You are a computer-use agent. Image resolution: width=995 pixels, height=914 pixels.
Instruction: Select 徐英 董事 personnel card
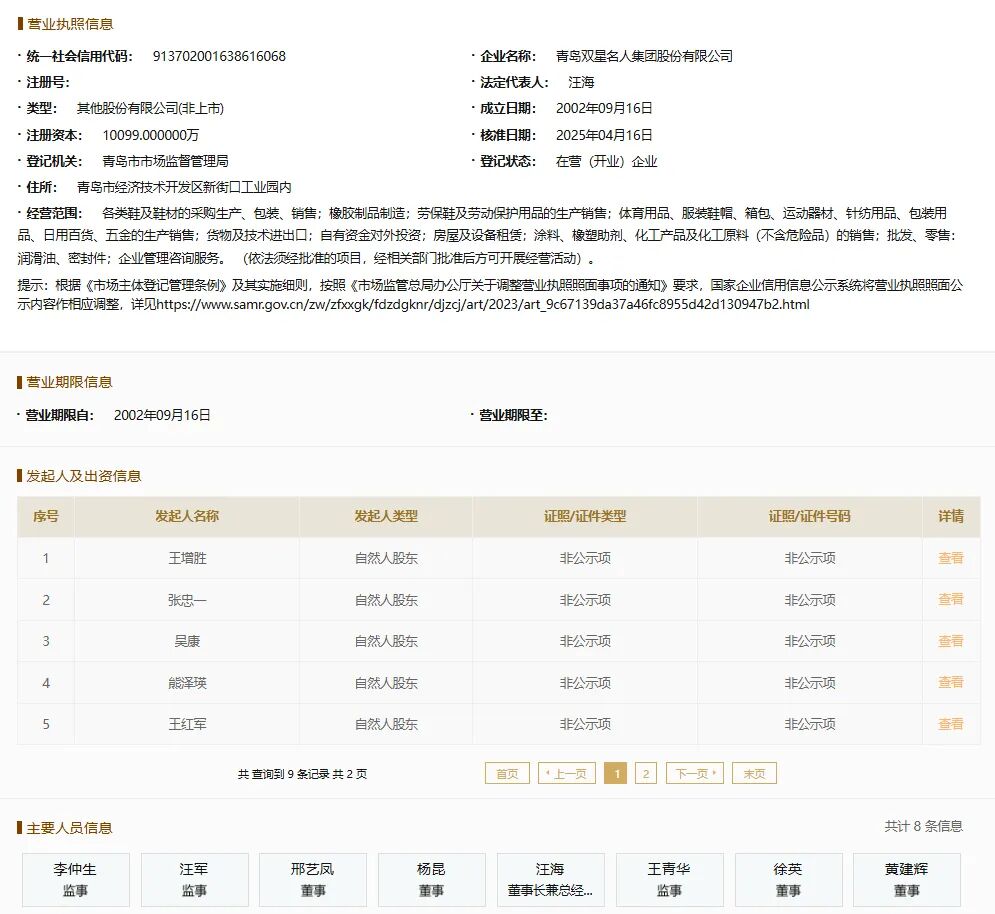789,879
